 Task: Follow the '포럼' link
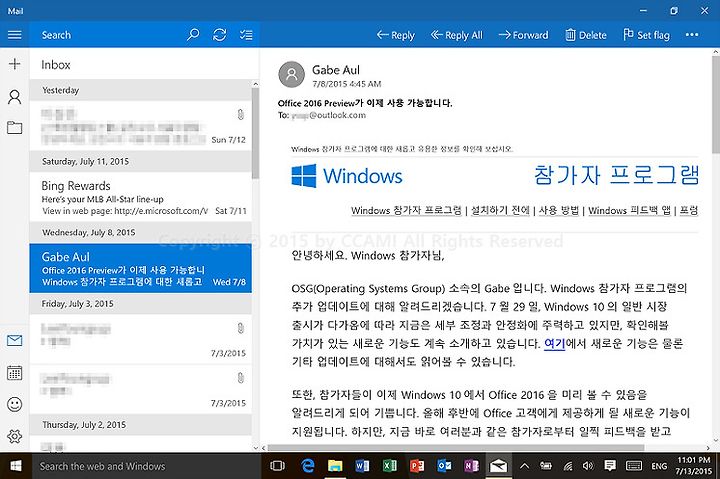point(689,210)
